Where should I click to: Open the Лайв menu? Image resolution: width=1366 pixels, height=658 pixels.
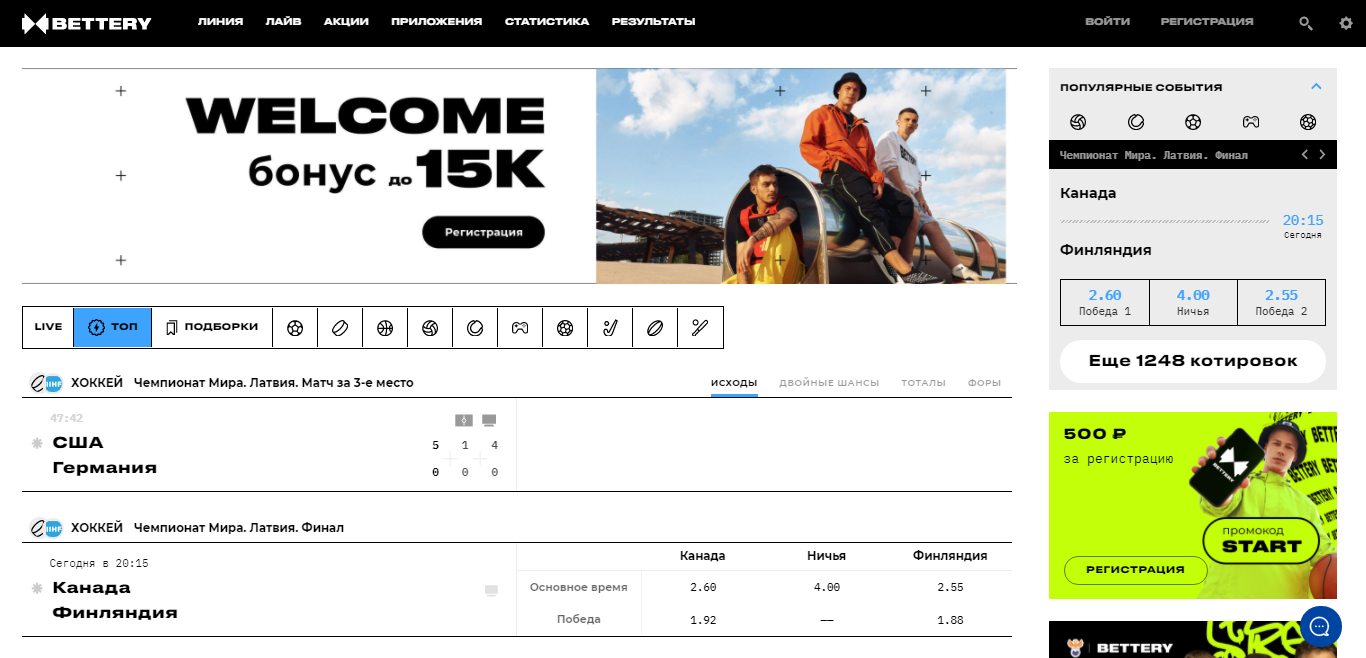[x=284, y=22]
